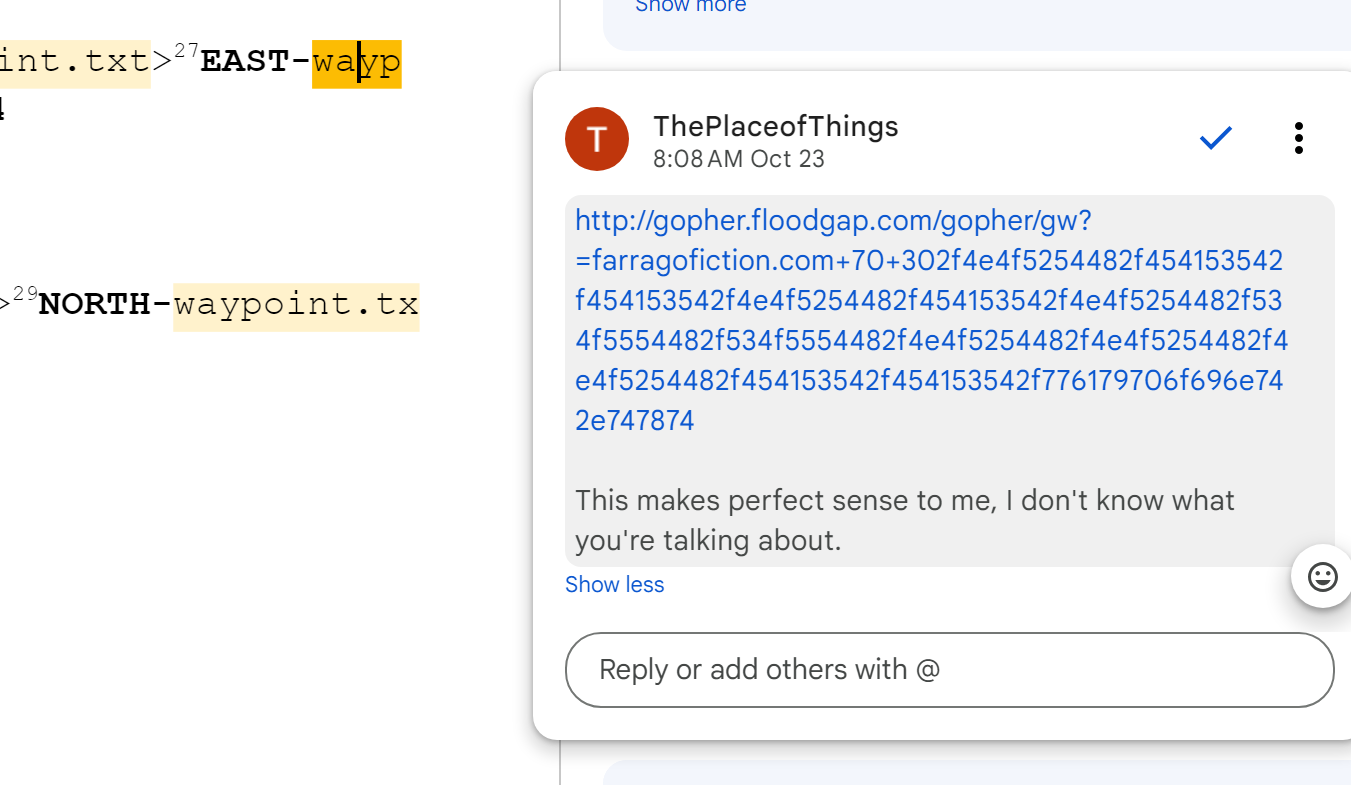Add an emoji reaction to the comment
This screenshot has width=1351, height=785.
1322,577
